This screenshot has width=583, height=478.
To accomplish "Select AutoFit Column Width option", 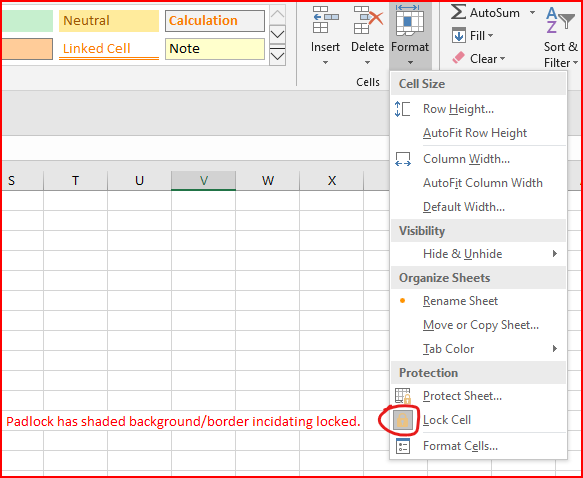I will [x=479, y=183].
